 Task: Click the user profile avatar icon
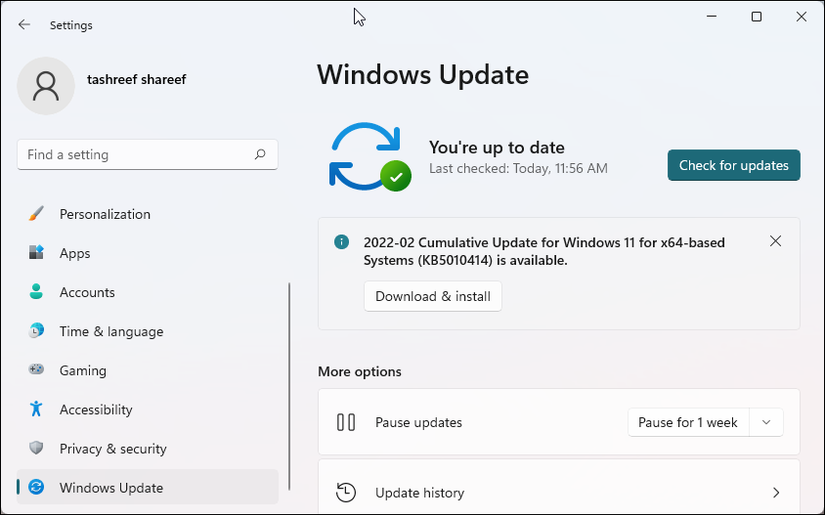point(46,86)
